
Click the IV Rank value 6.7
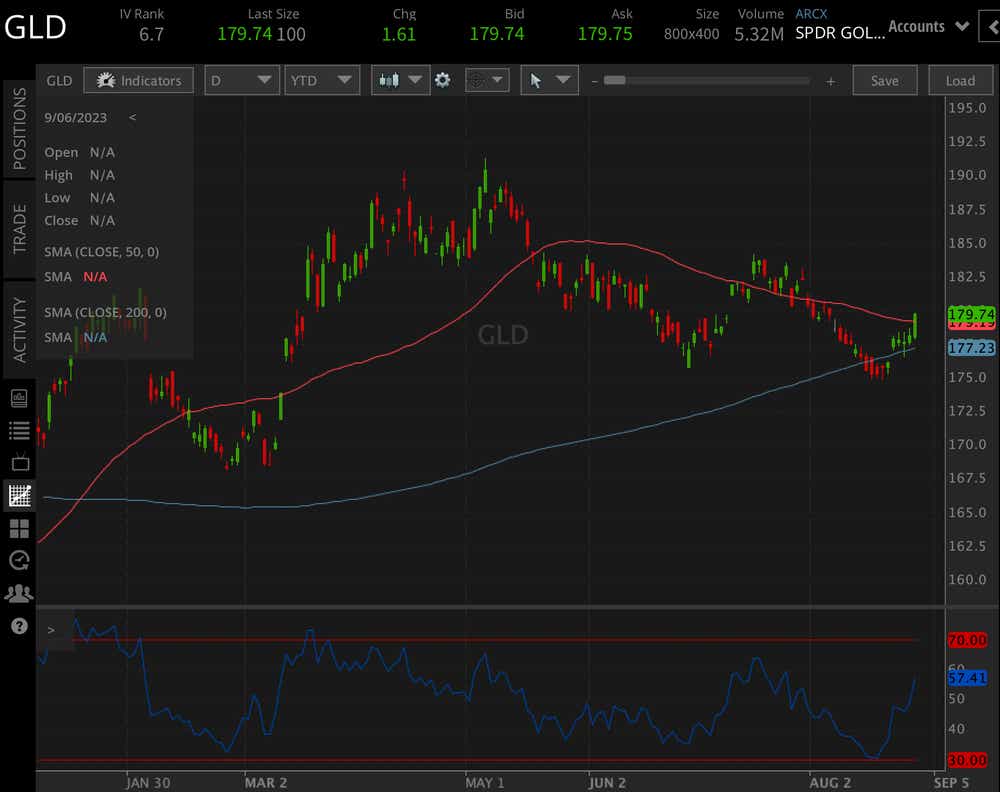click(151, 34)
